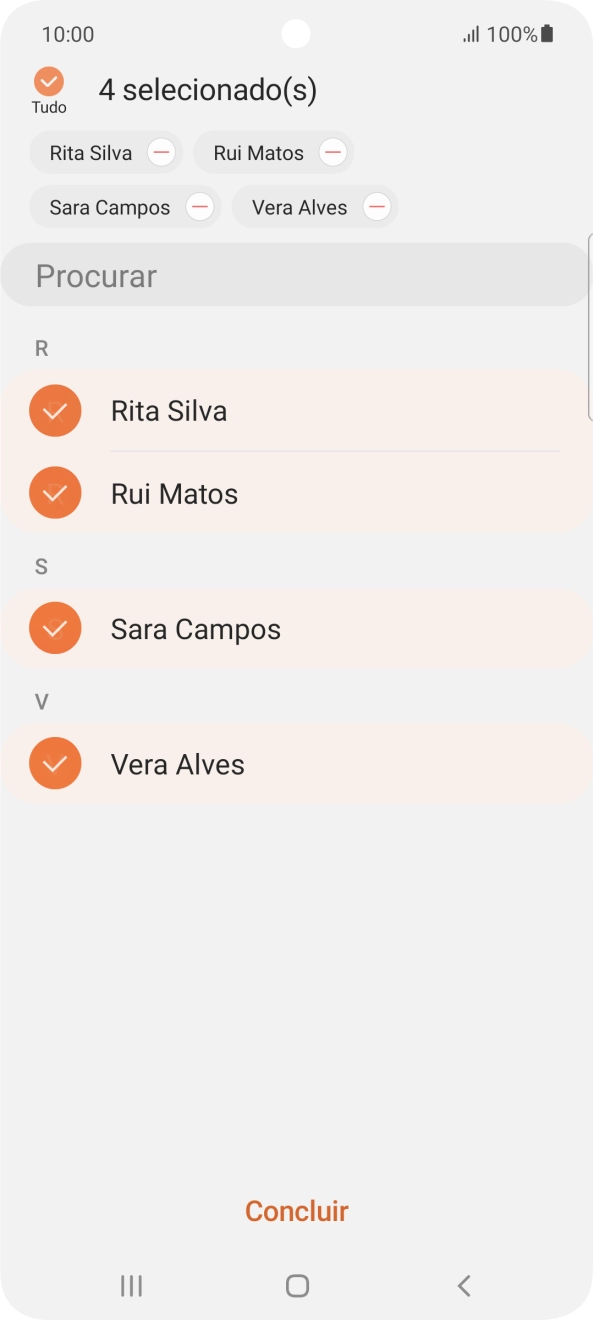594x1320 pixels.
Task: Toggle Vera Alves' selection off
Action: pos(55,763)
